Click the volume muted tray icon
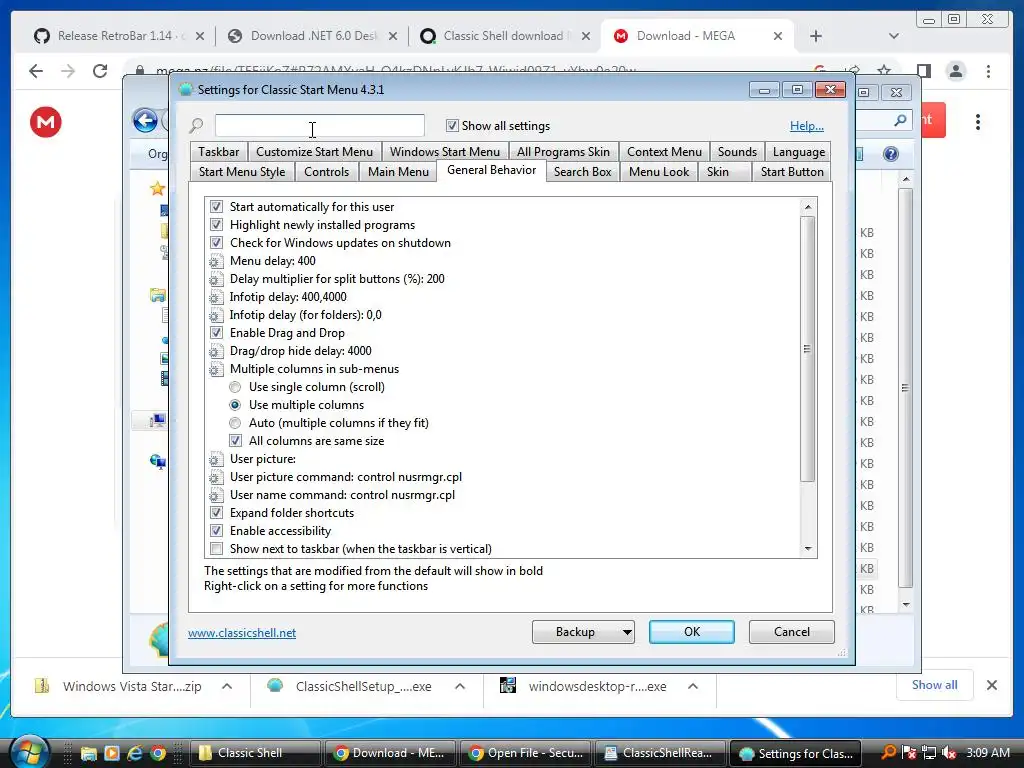The image size is (1024, 768). 950,753
